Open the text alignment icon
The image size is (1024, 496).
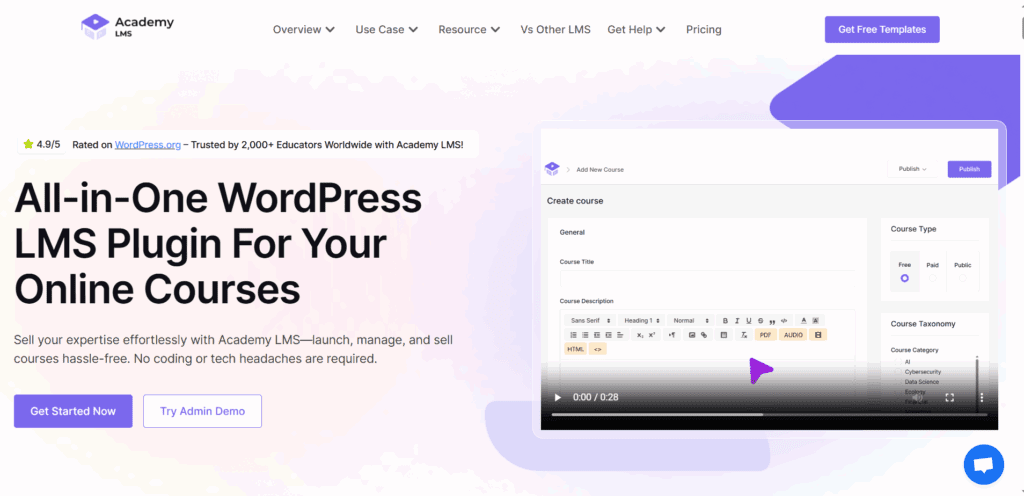(620, 335)
